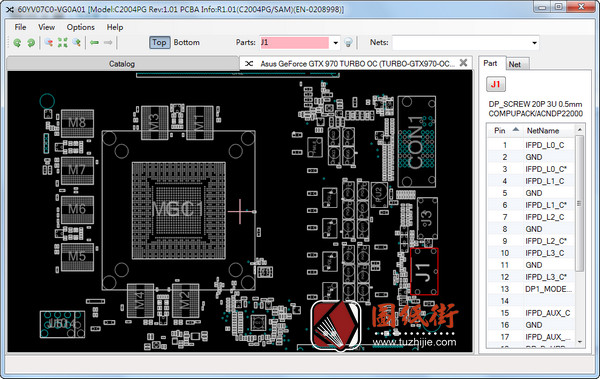Fit the board to window with green arrows icon
600x379 pixels.
(62, 42)
